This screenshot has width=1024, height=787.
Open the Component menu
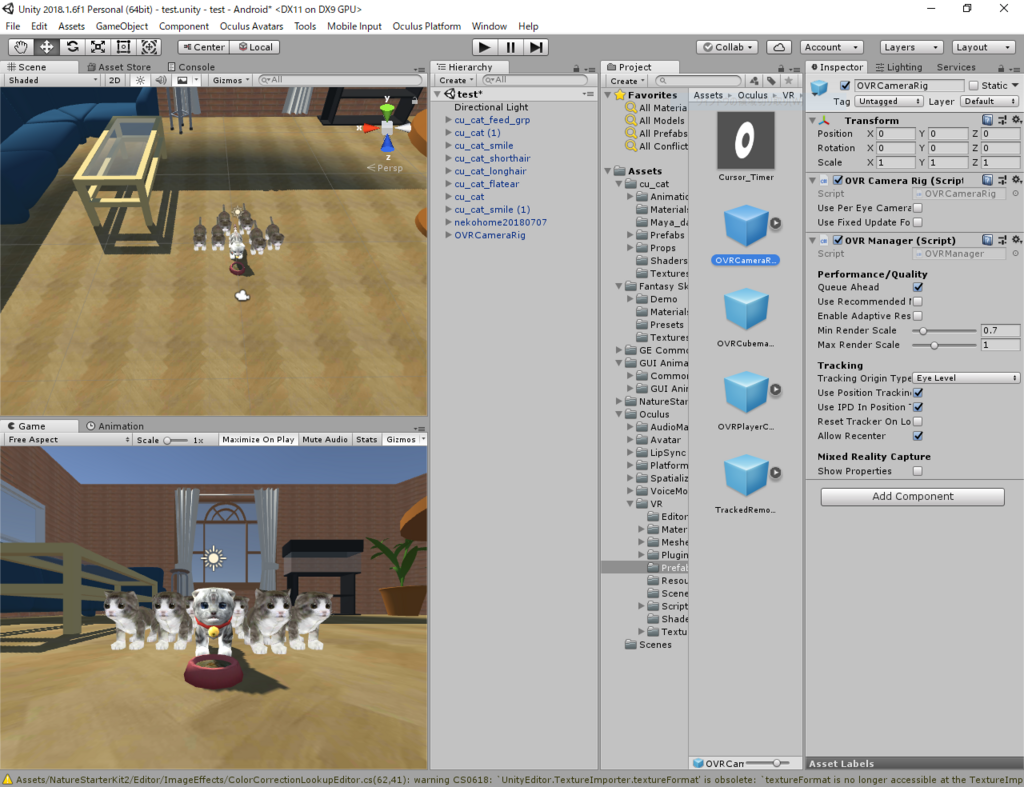184,26
